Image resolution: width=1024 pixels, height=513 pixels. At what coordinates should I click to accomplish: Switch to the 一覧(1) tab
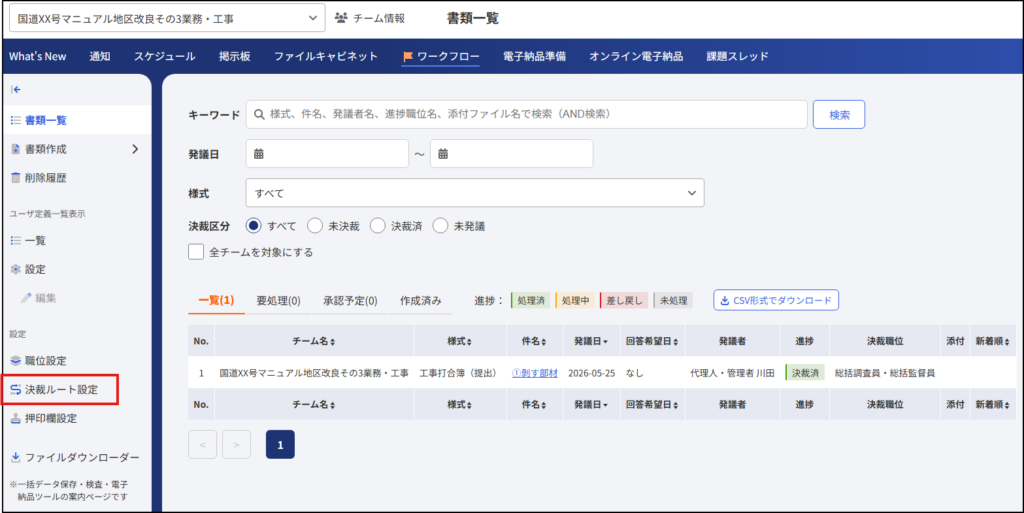coord(216,301)
